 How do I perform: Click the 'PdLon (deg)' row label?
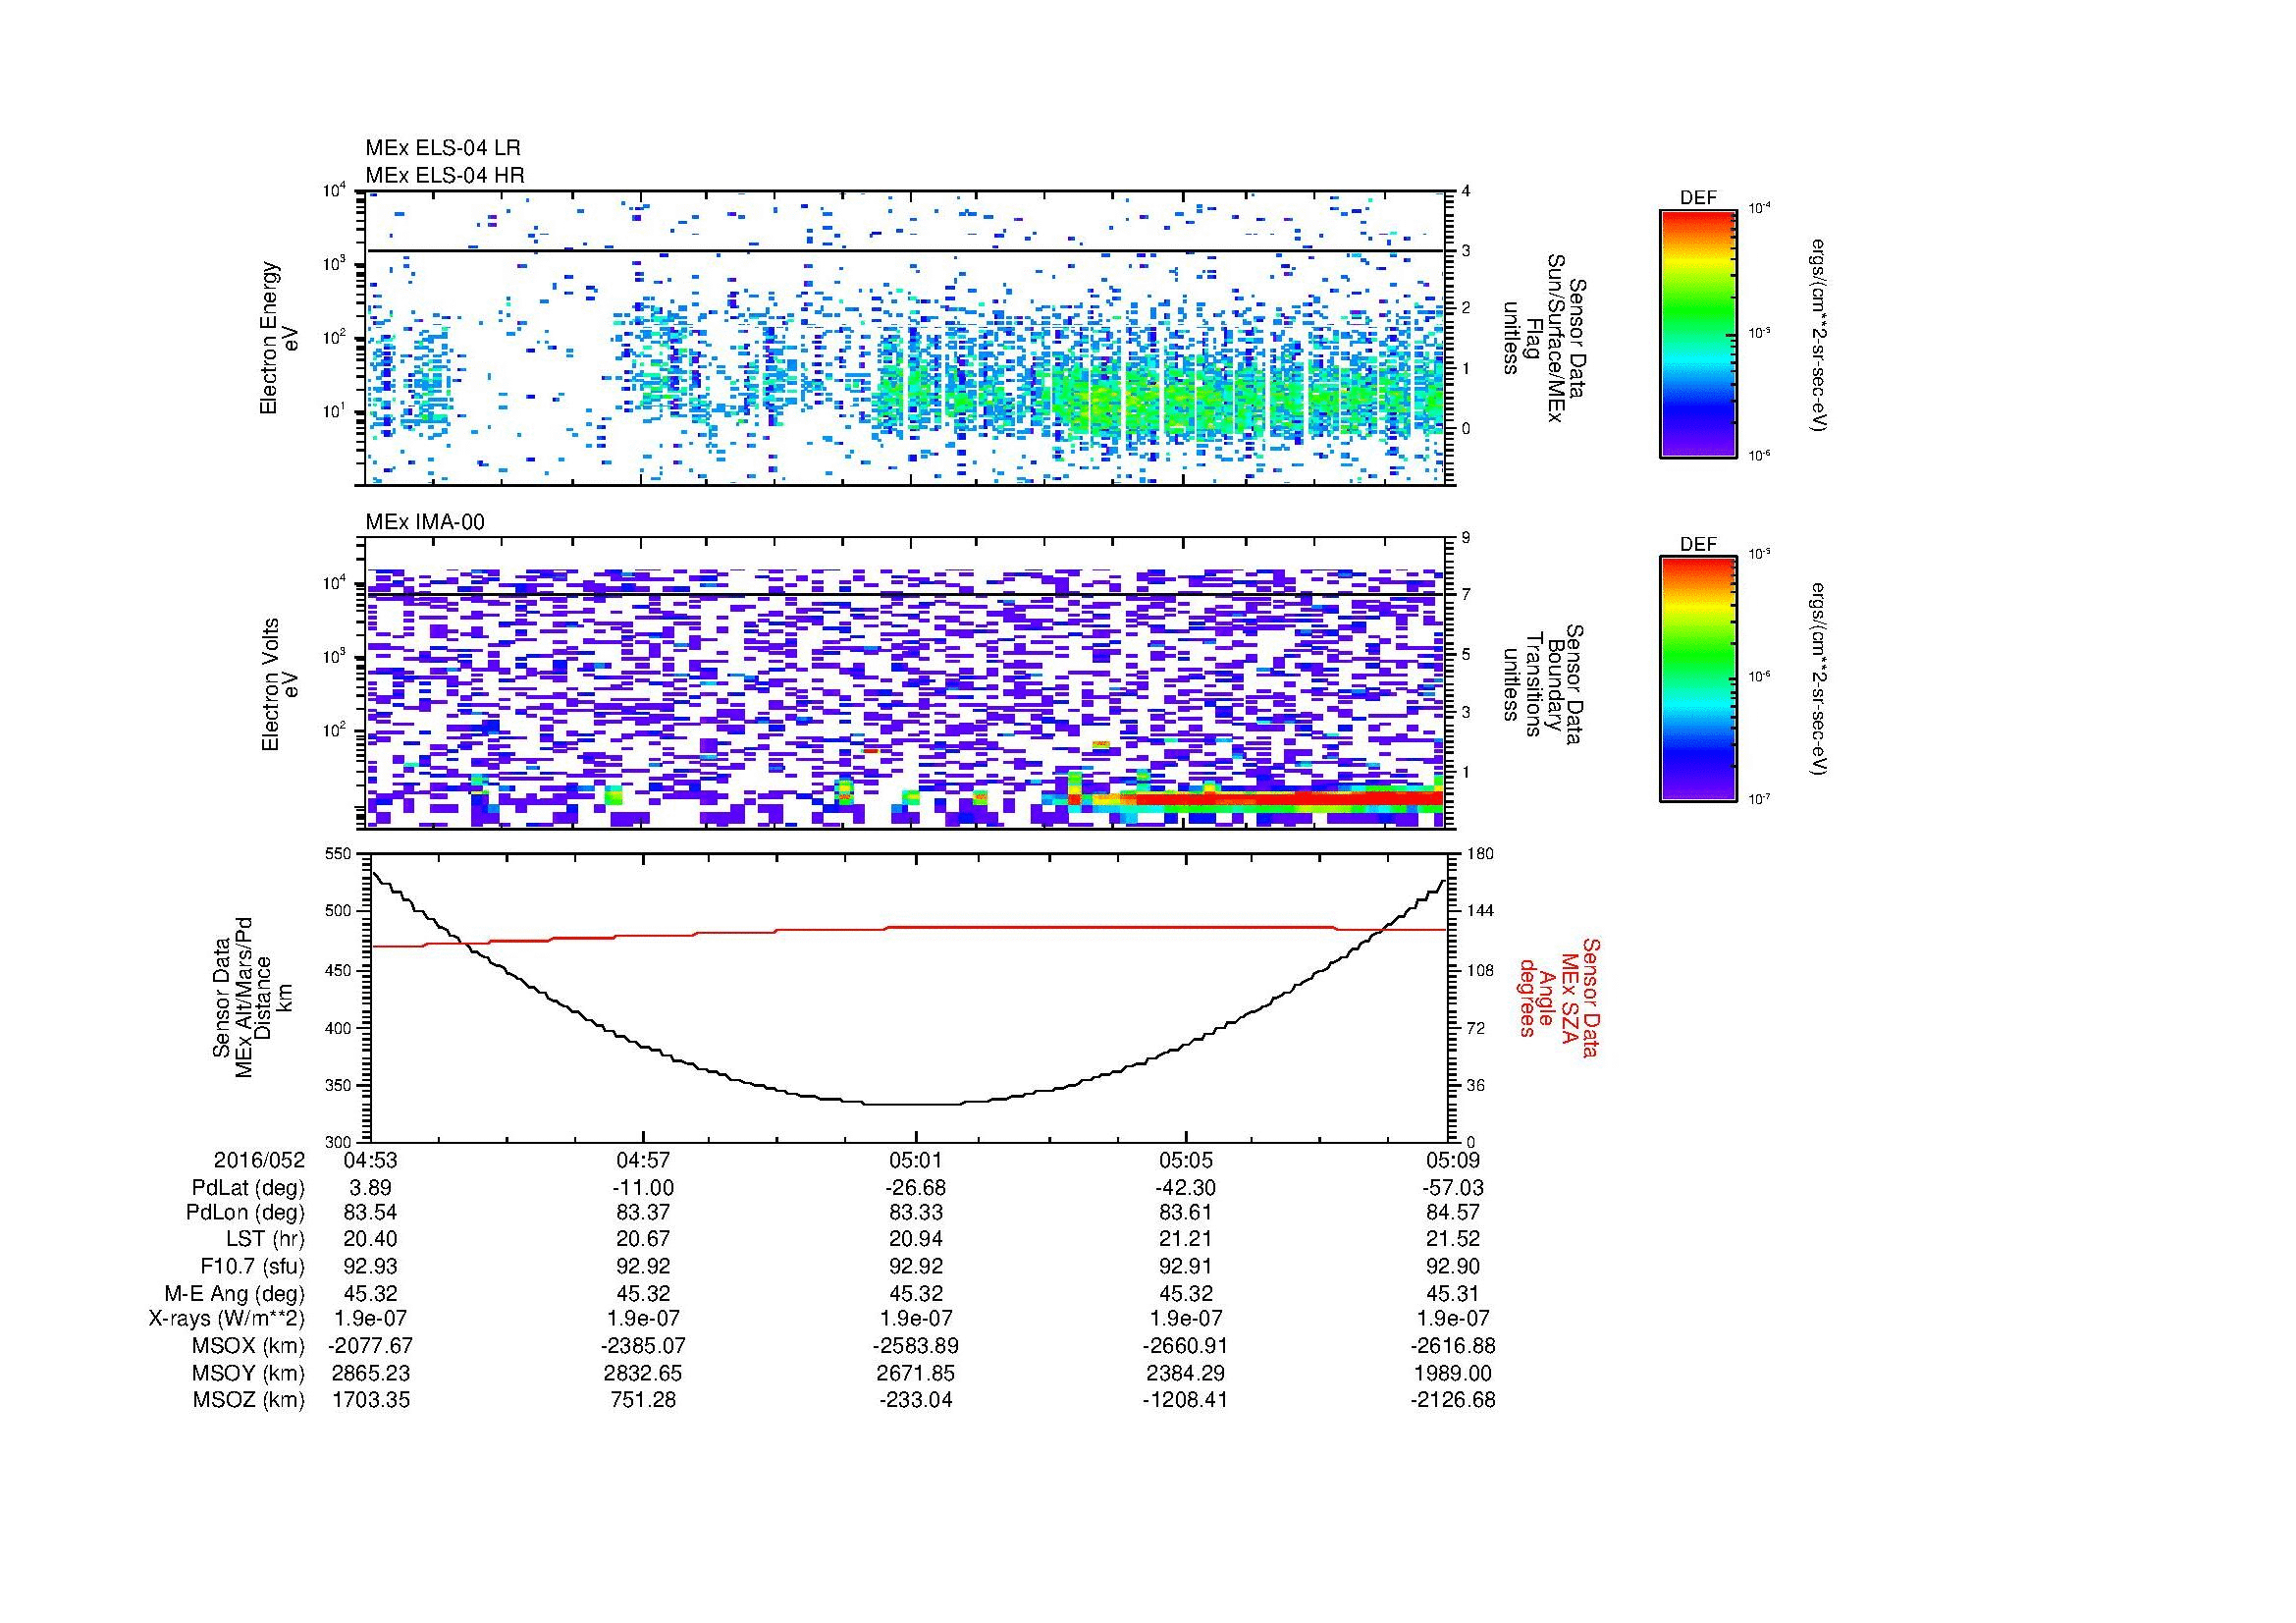245,1213
